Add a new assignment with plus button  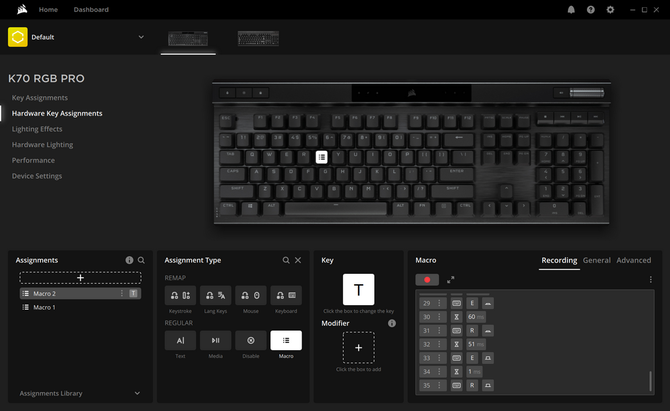[x=80, y=278]
